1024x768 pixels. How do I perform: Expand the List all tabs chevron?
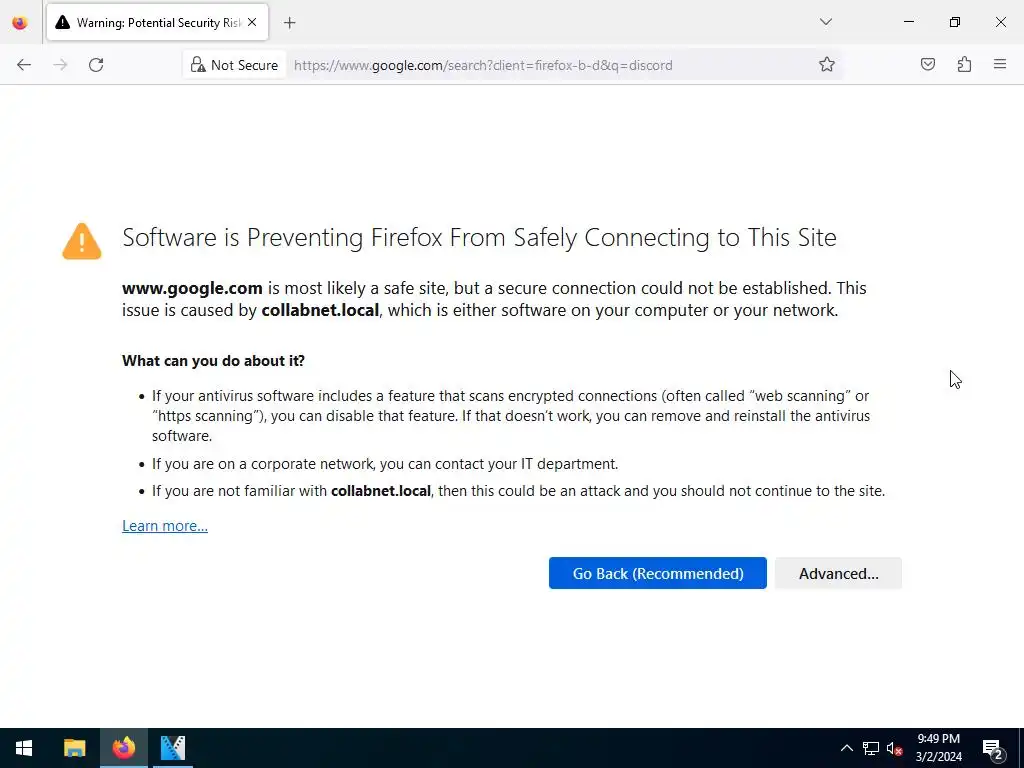826,22
